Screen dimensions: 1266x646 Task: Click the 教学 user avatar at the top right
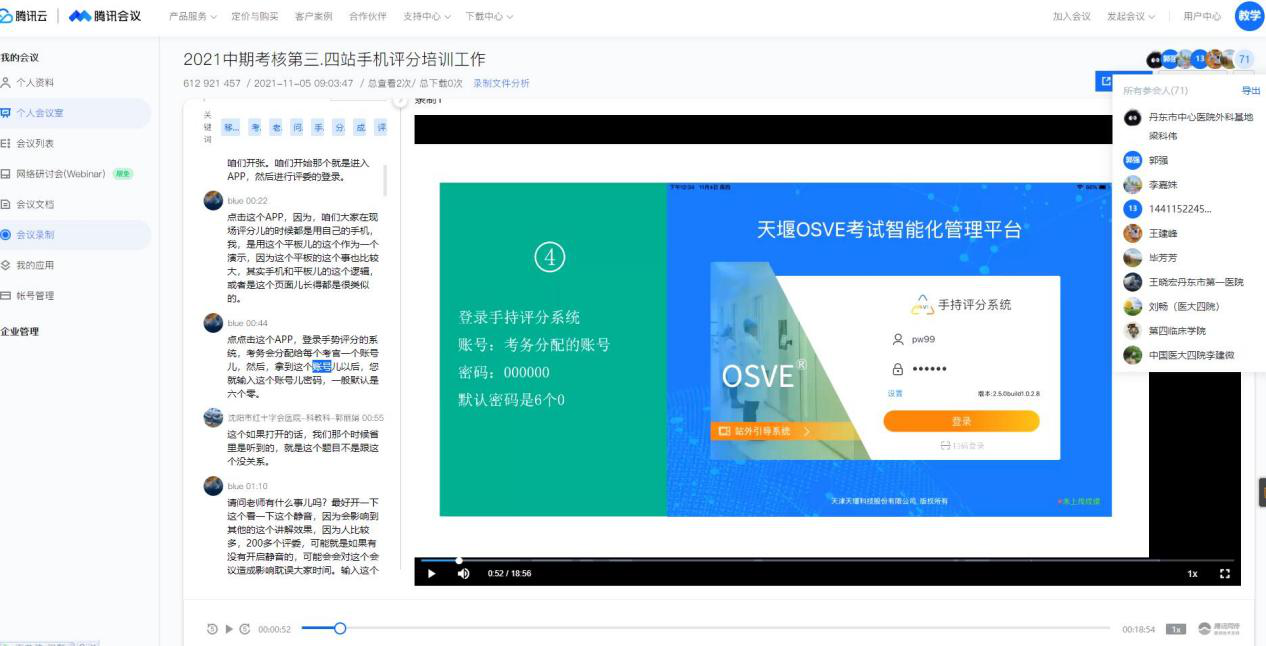coord(1249,16)
